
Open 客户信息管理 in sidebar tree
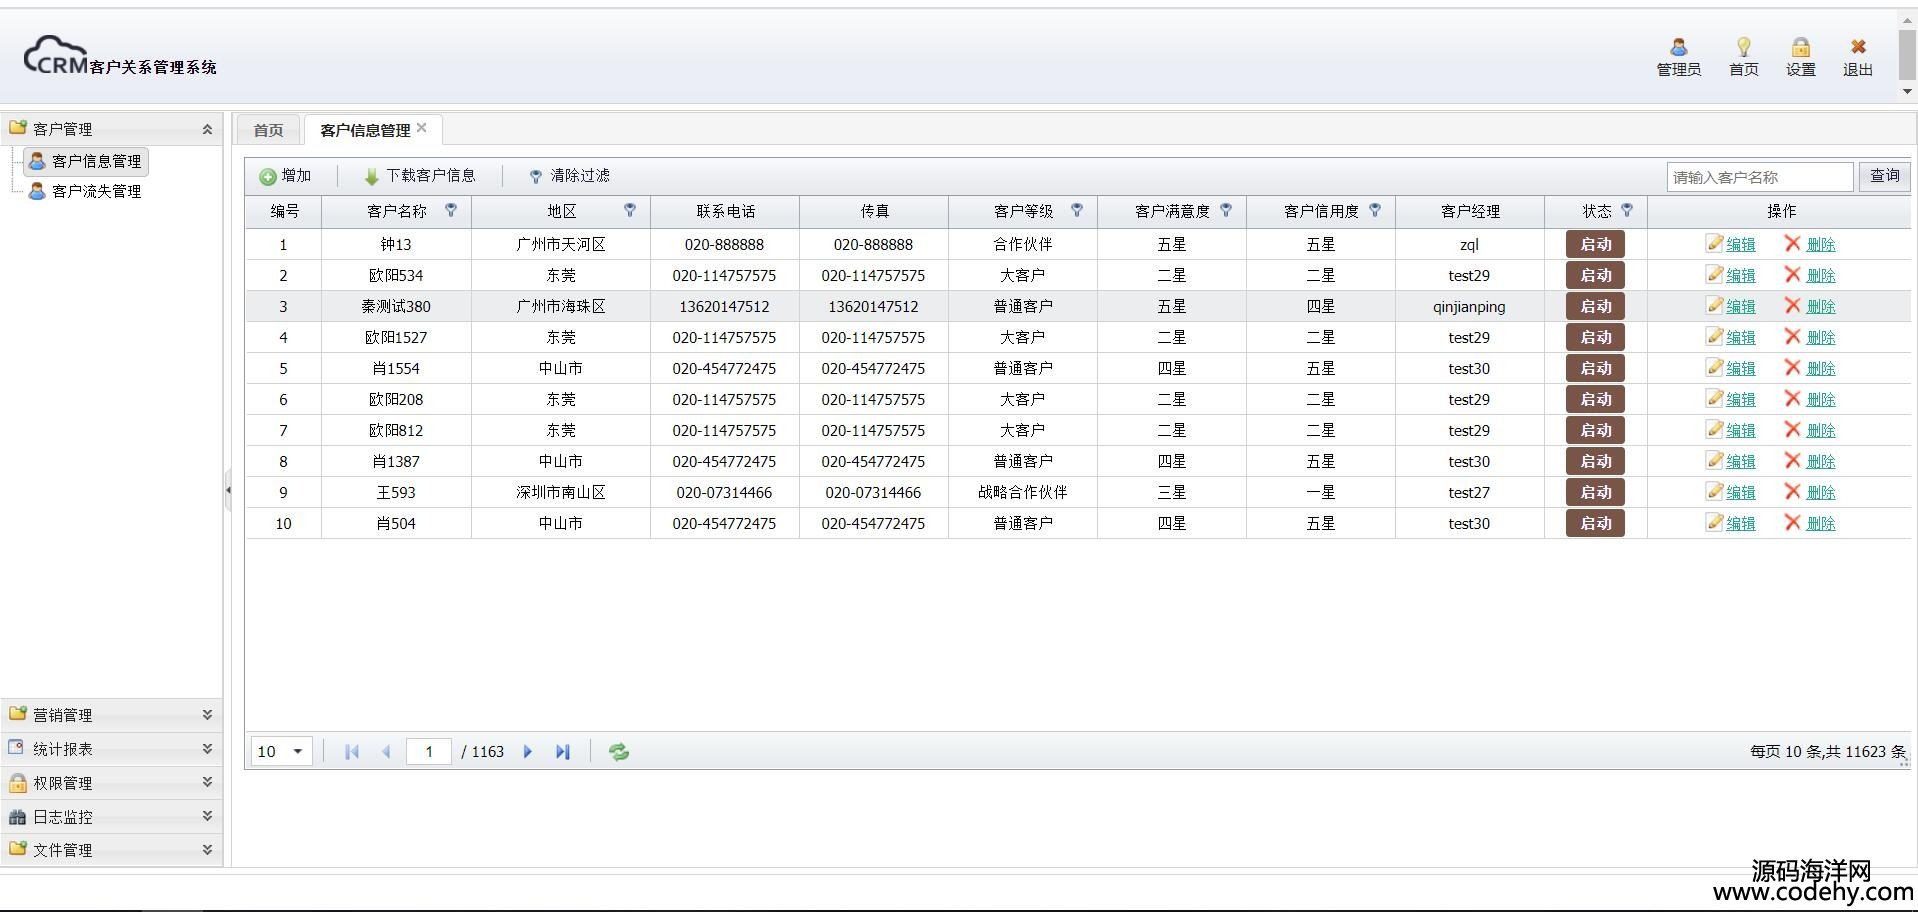[86, 161]
